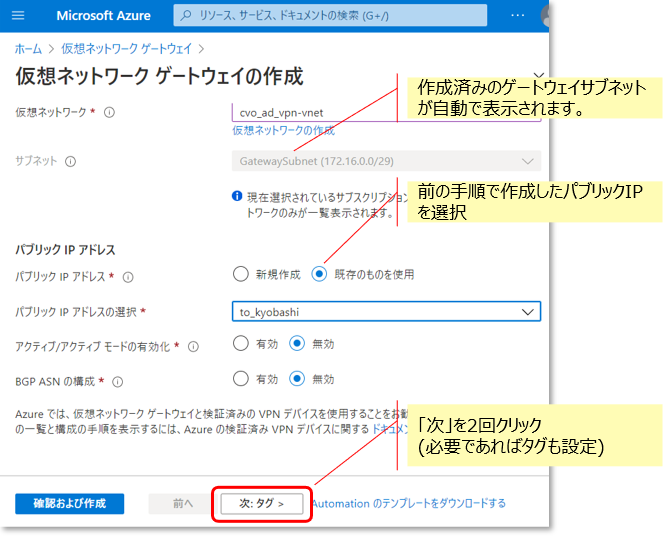
Task: Open the GatewaySubnet subnet dropdown
Action: 387,161
